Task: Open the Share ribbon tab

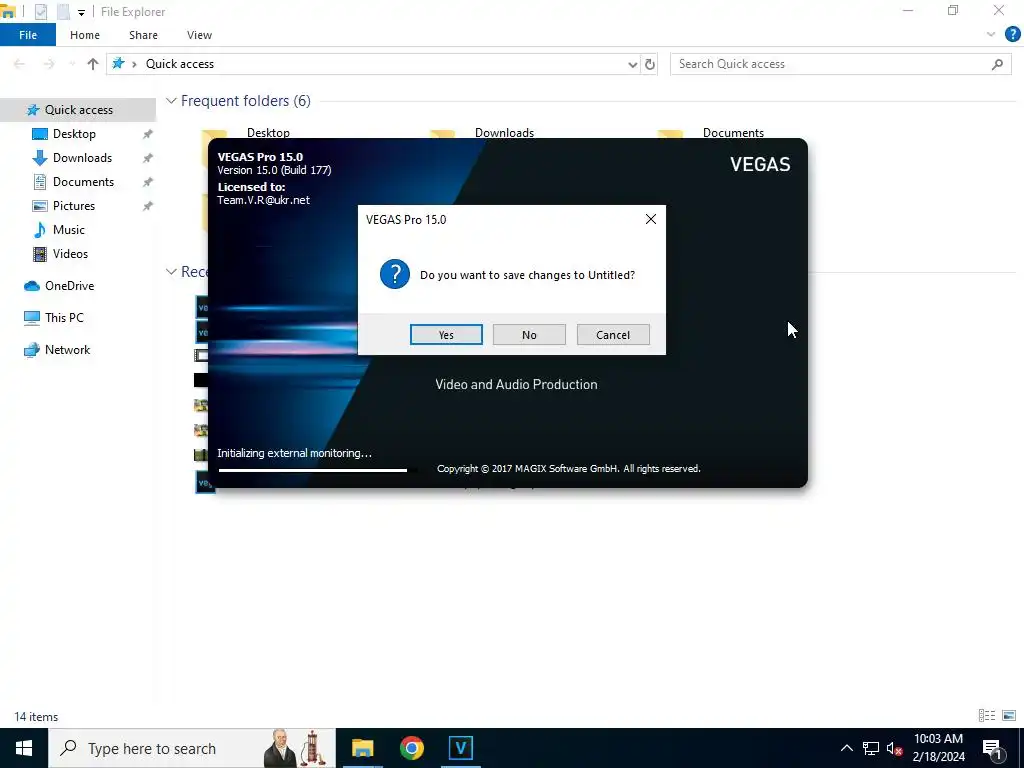Action: pyautogui.click(x=143, y=35)
